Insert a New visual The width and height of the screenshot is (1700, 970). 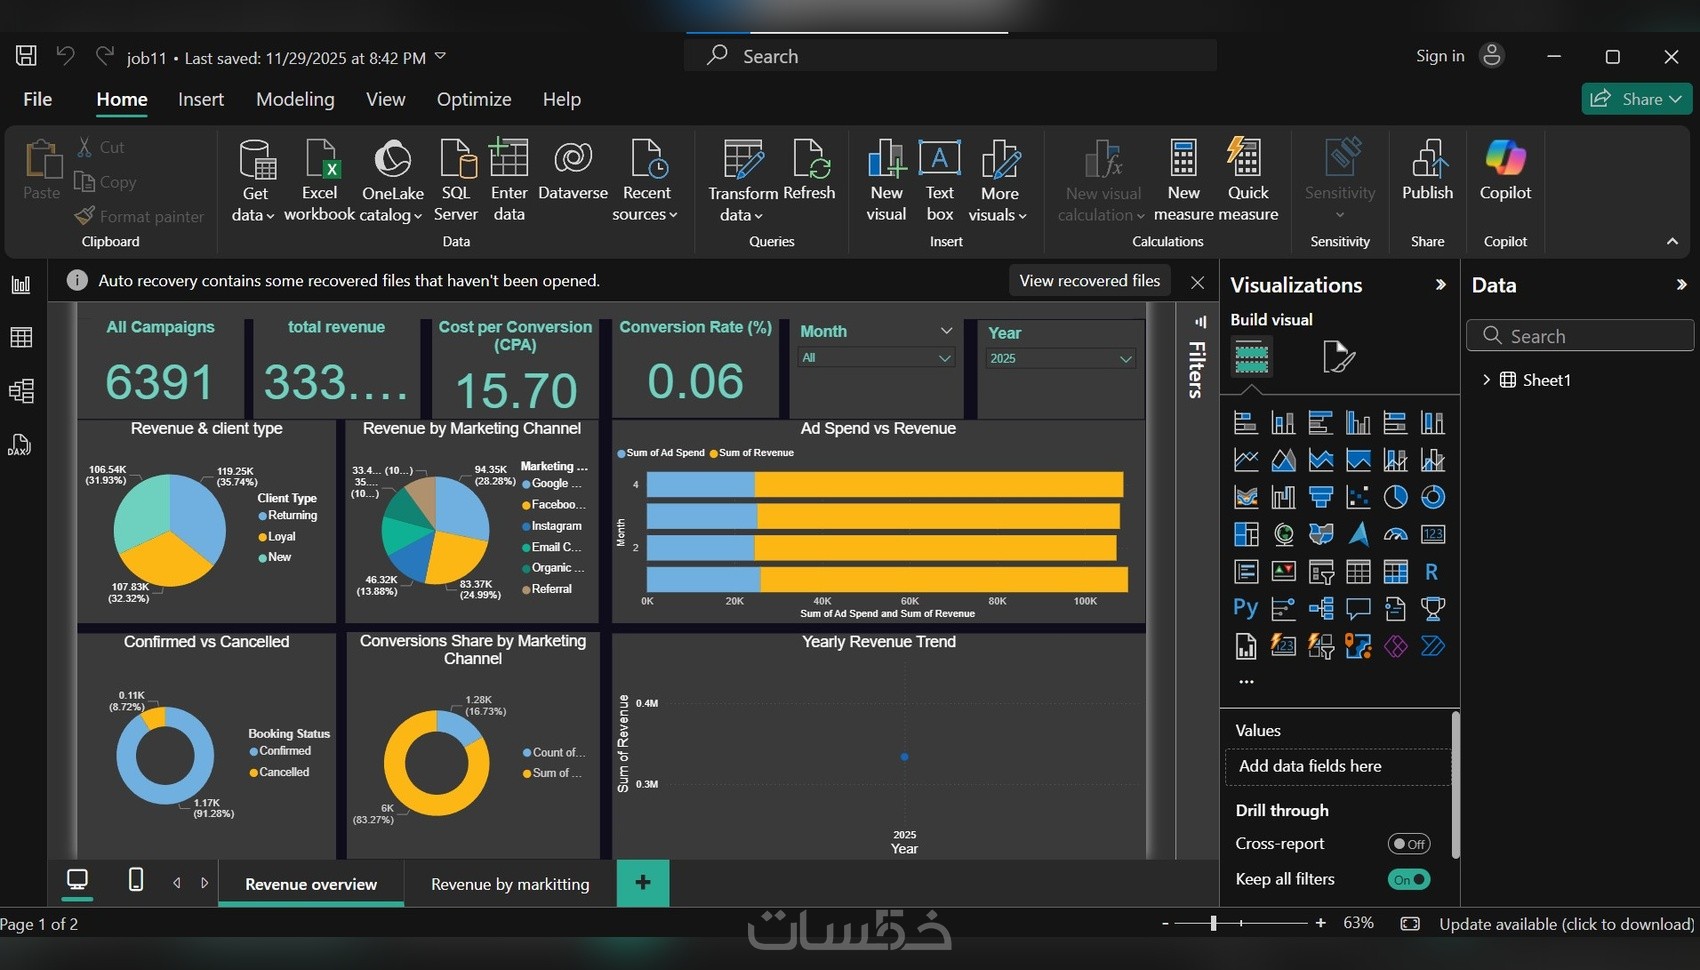click(886, 181)
